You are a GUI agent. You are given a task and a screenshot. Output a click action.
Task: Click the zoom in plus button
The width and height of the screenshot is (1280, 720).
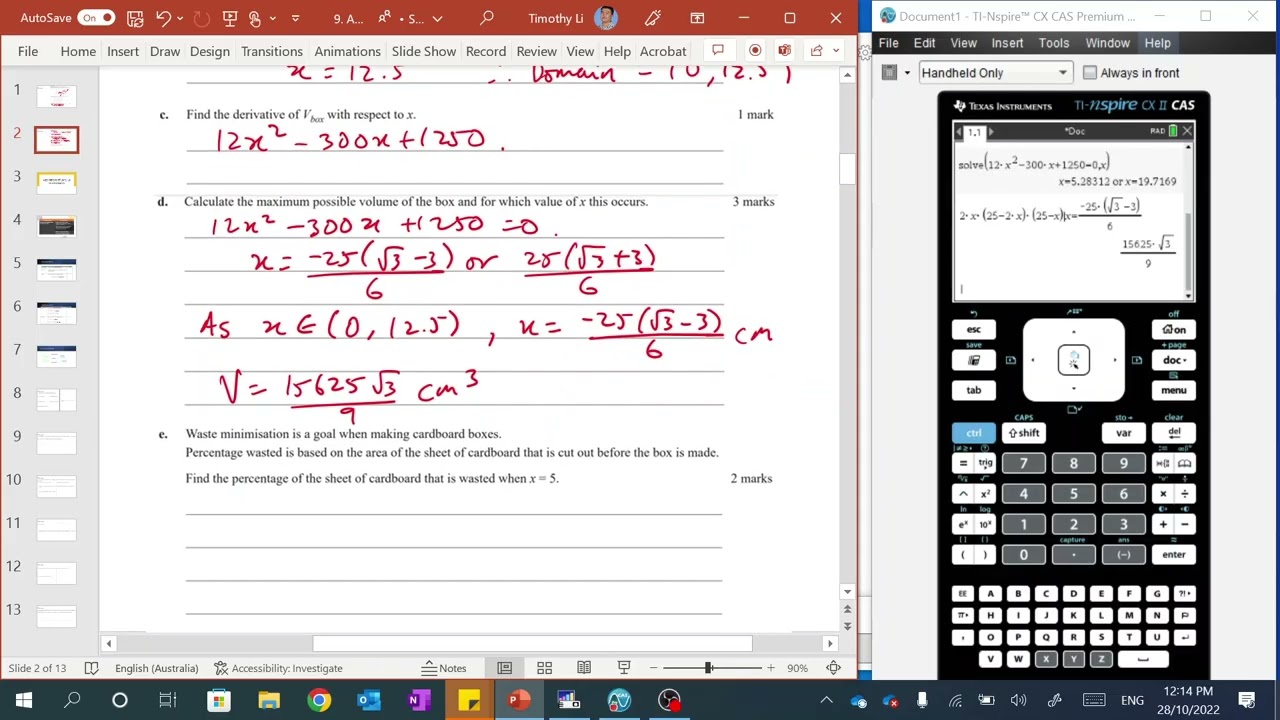[770, 668]
